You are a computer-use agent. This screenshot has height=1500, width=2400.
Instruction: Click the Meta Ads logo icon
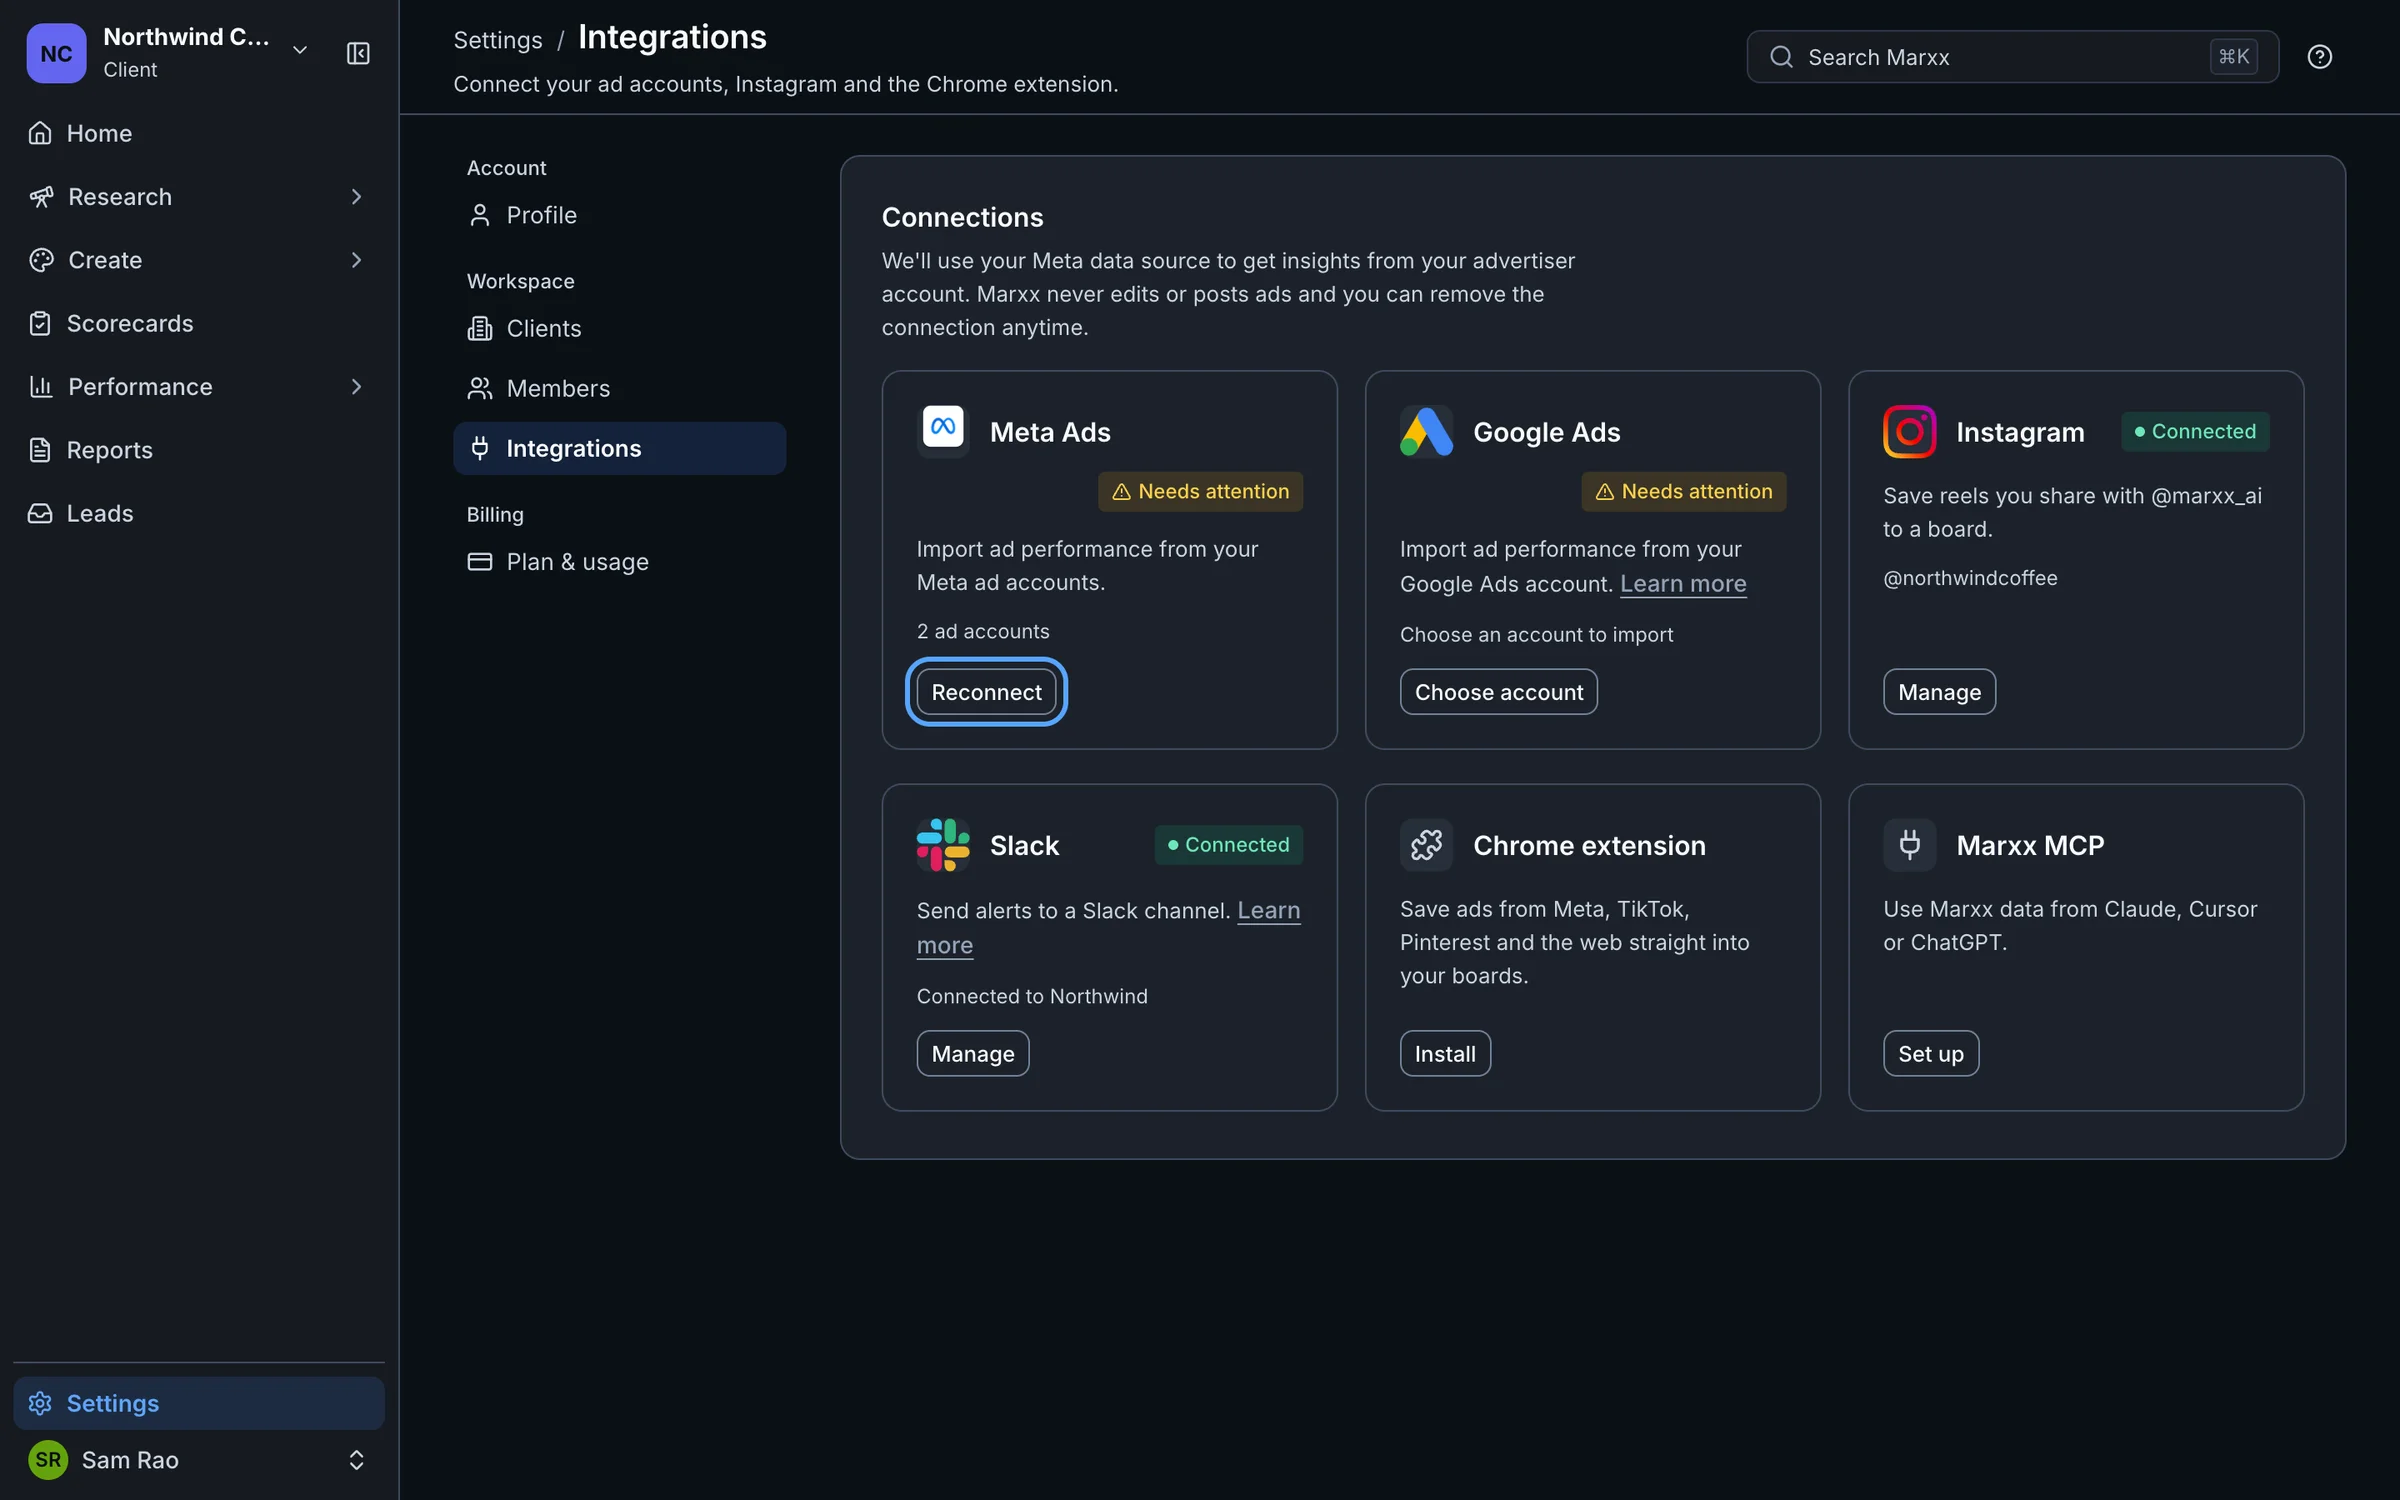943,431
